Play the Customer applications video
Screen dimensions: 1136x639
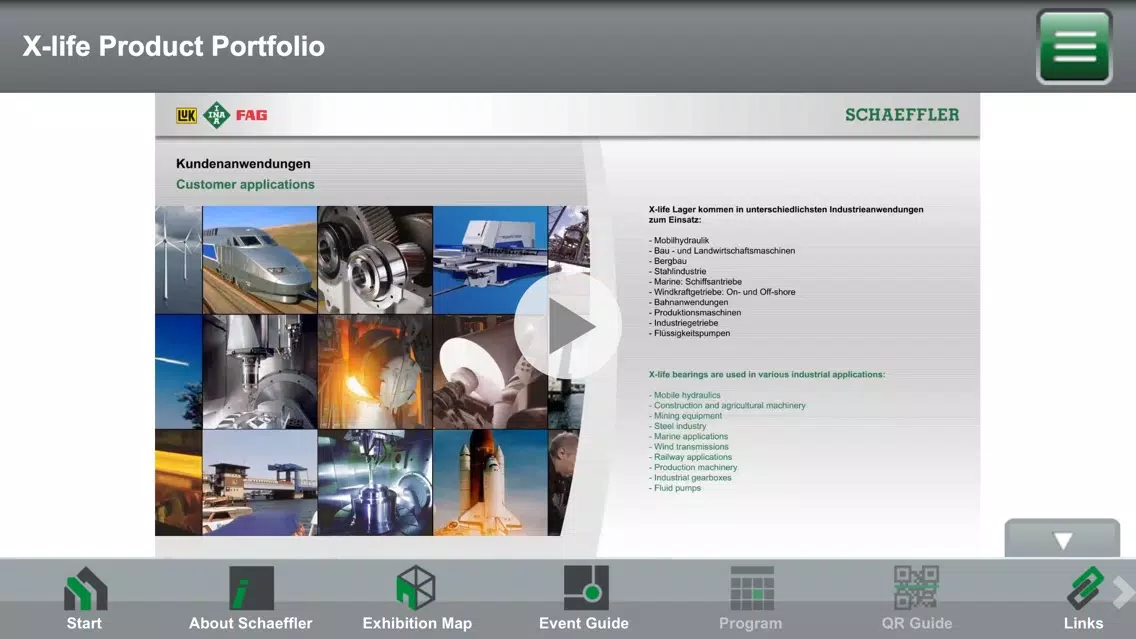coord(568,327)
